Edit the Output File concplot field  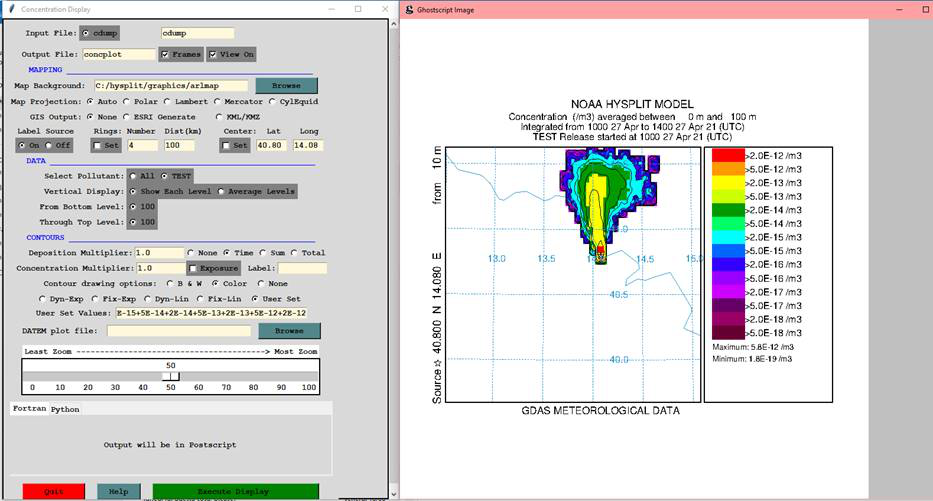[119, 54]
